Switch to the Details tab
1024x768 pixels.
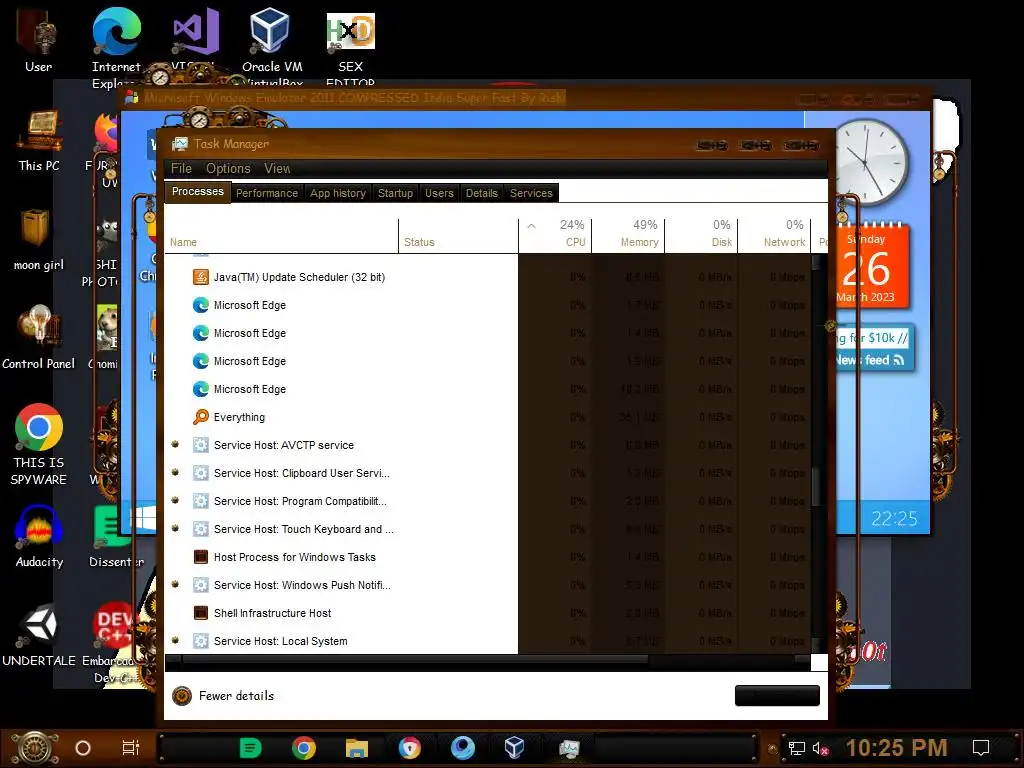tap(481, 193)
